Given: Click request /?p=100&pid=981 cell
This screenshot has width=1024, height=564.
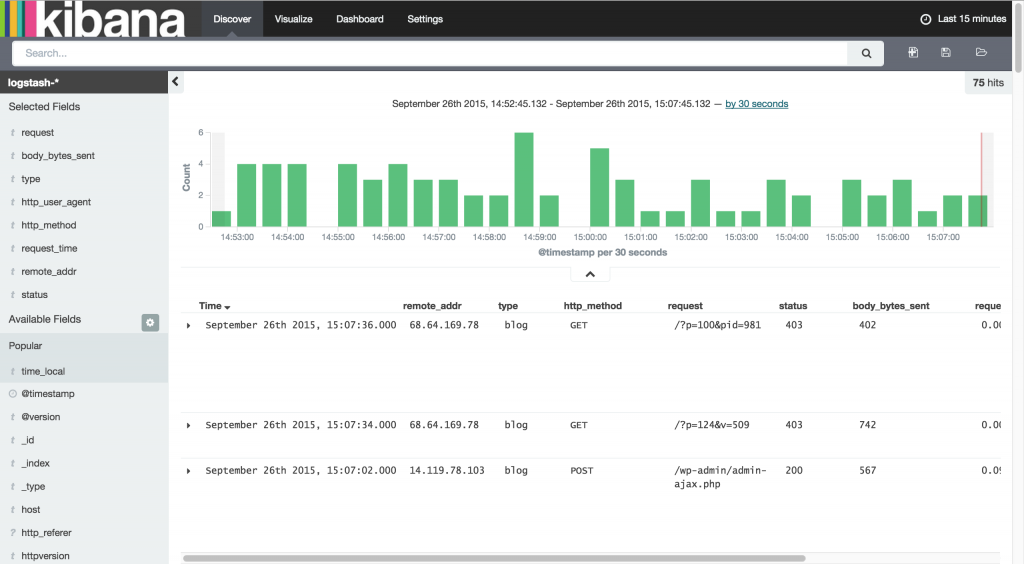Looking at the screenshot, I should [x=717, y=325].
